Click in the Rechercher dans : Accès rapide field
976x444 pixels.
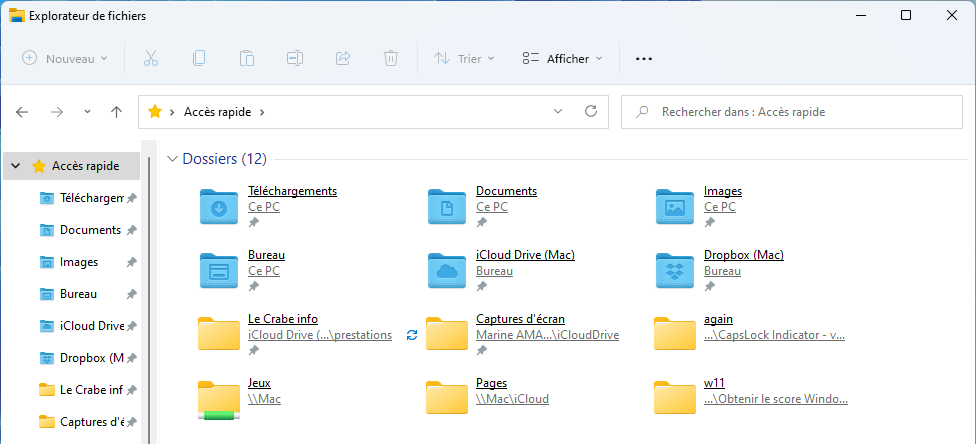click(x=792, y=112)
